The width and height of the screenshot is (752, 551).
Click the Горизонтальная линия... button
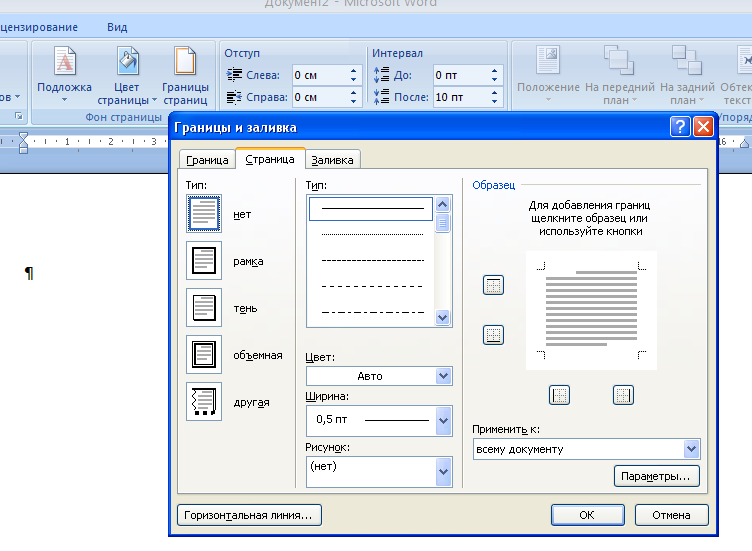coord(249,515)
